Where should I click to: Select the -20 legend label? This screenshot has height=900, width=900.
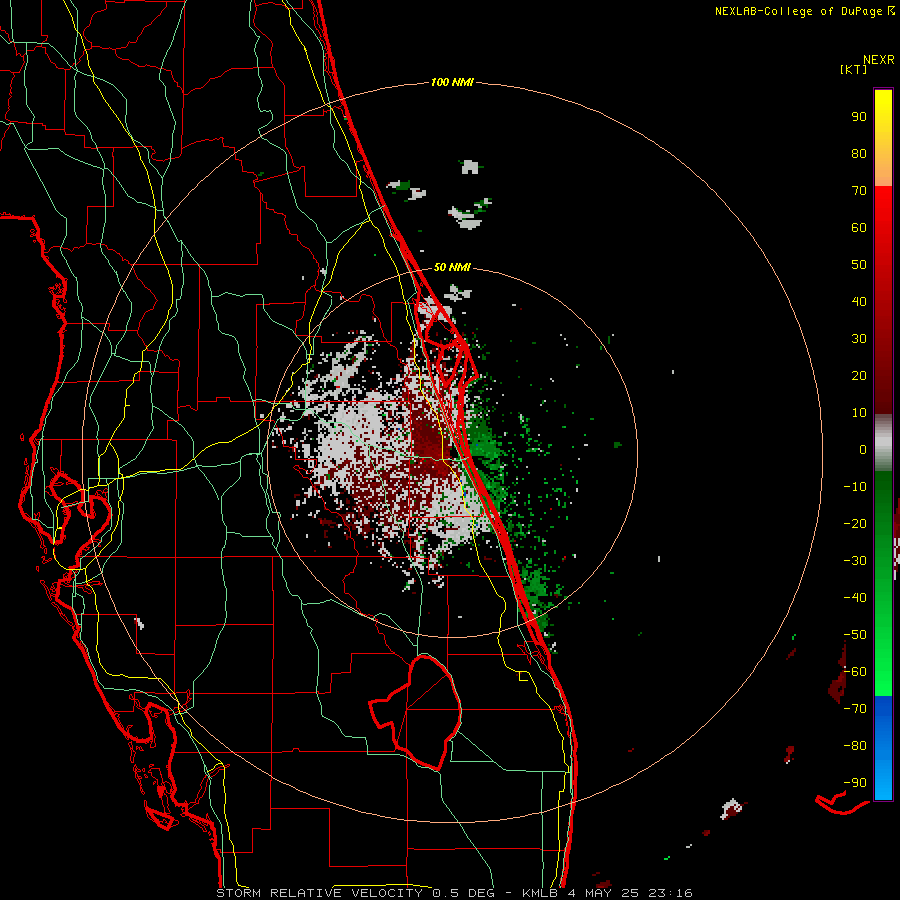point(855,524)
